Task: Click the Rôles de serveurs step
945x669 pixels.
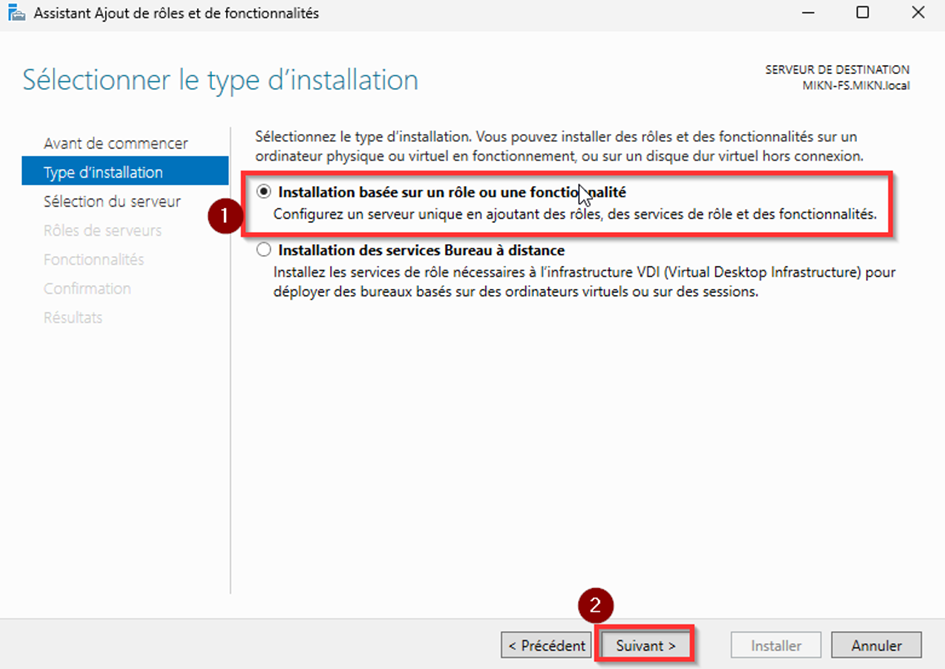Action: [102, 230]
